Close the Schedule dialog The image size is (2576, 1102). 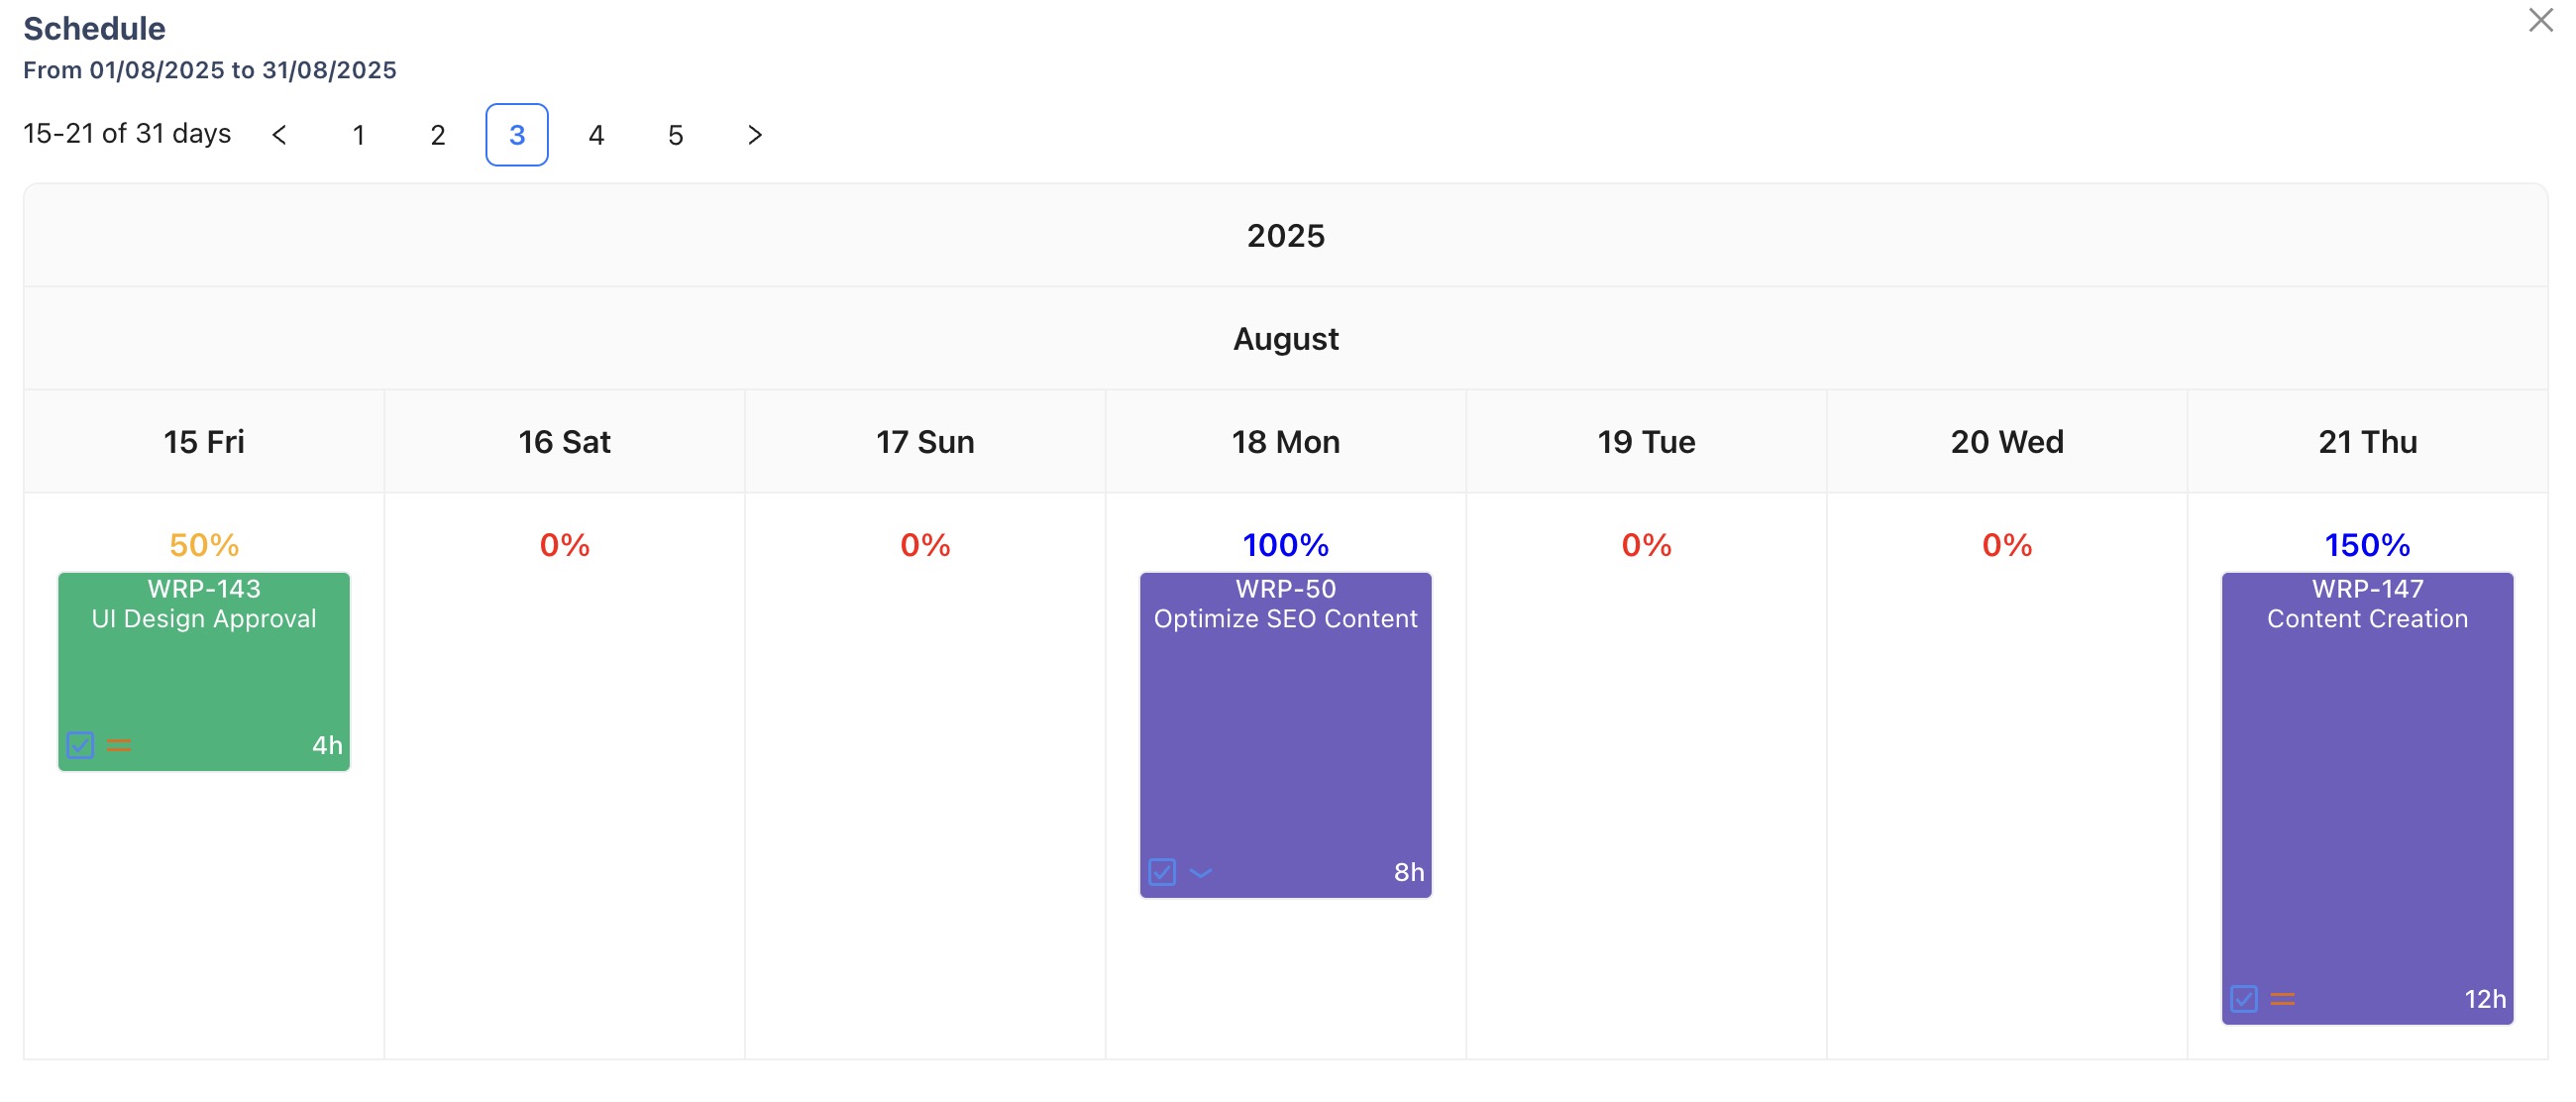(x=2540, y=20)
